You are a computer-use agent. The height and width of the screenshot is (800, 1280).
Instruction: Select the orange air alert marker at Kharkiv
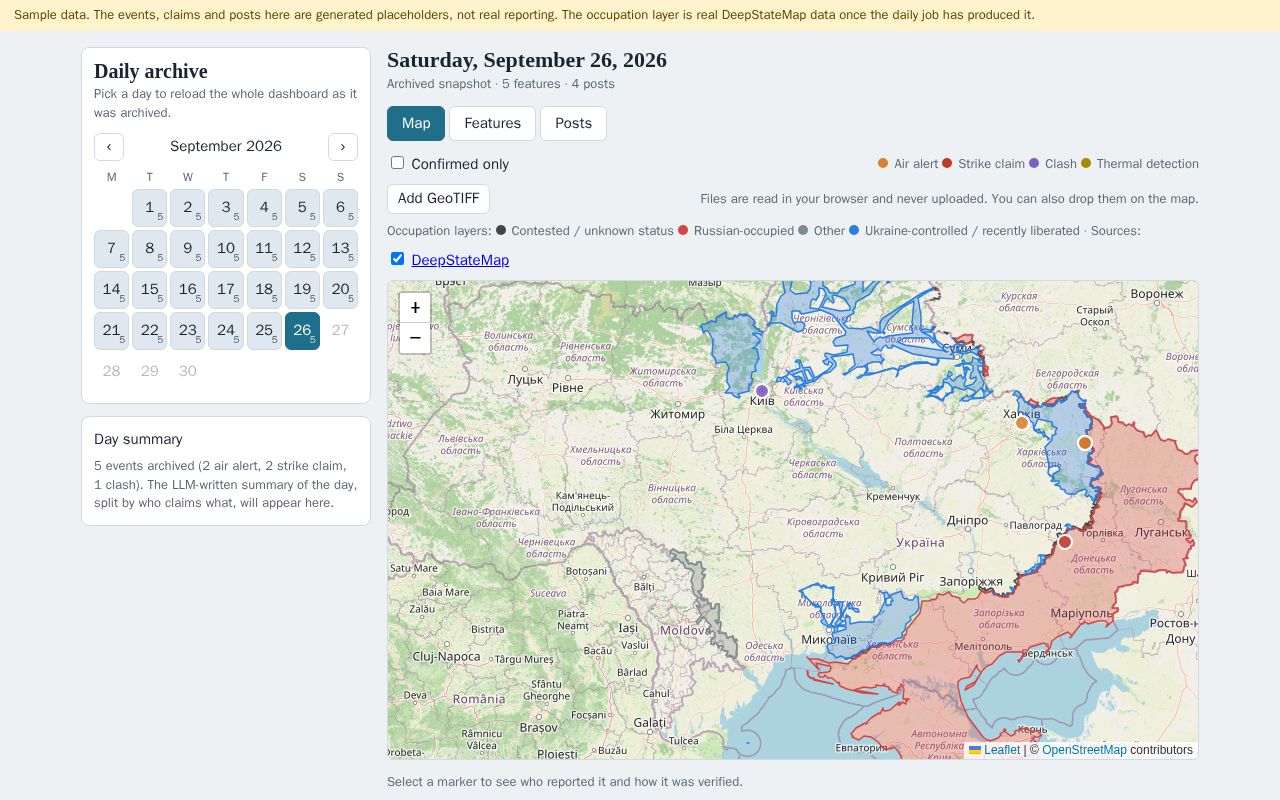pos(1022,423)
